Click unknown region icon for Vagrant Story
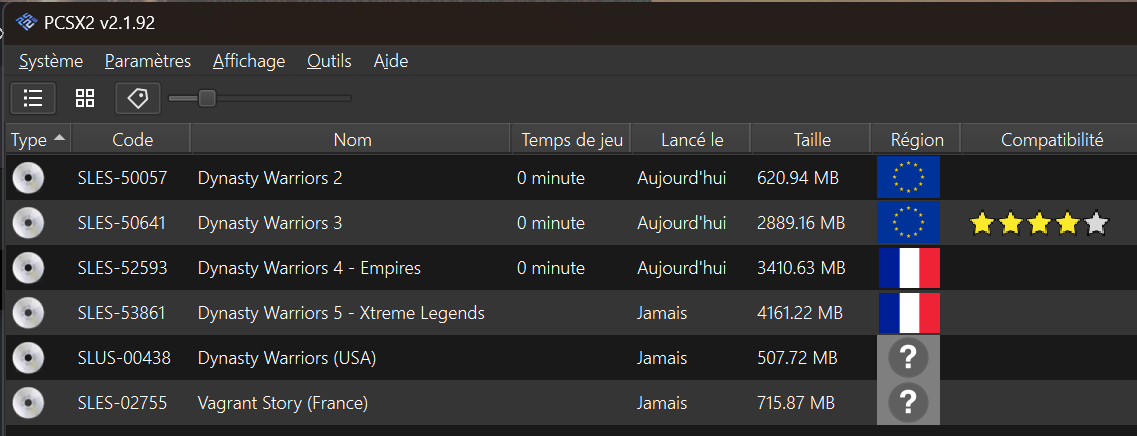 [908, 403]
